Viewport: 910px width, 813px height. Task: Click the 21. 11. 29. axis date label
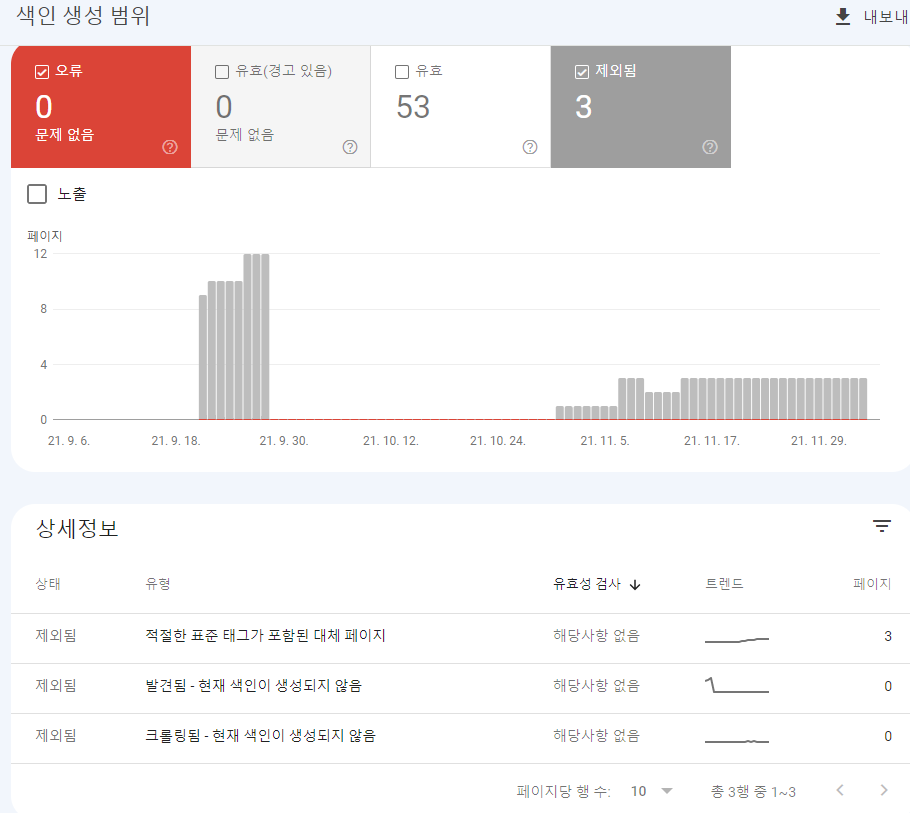click(819, 441)
